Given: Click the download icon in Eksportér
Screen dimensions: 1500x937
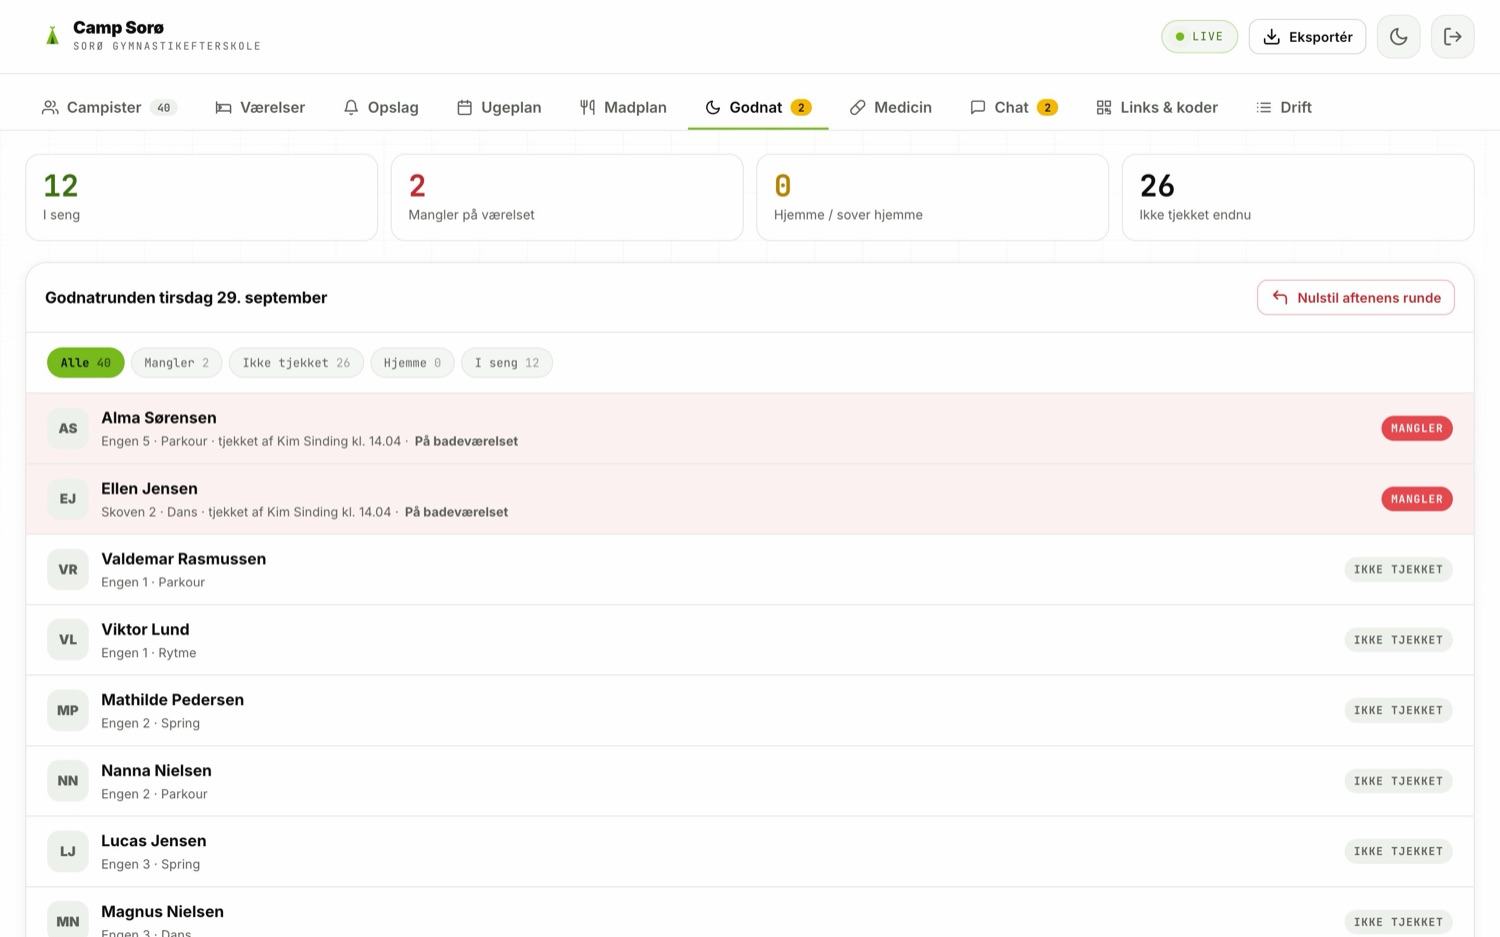Looking at the screenshot, I should pyautogui.click(x=1271, y=37).
